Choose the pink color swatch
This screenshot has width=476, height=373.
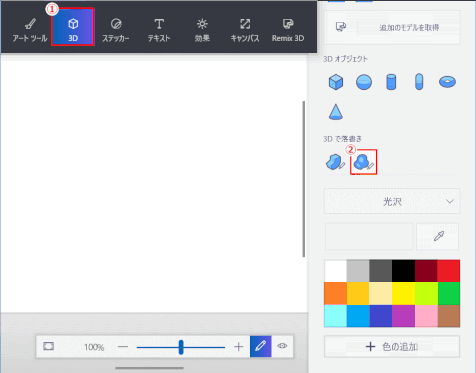(x=426, y=316)
